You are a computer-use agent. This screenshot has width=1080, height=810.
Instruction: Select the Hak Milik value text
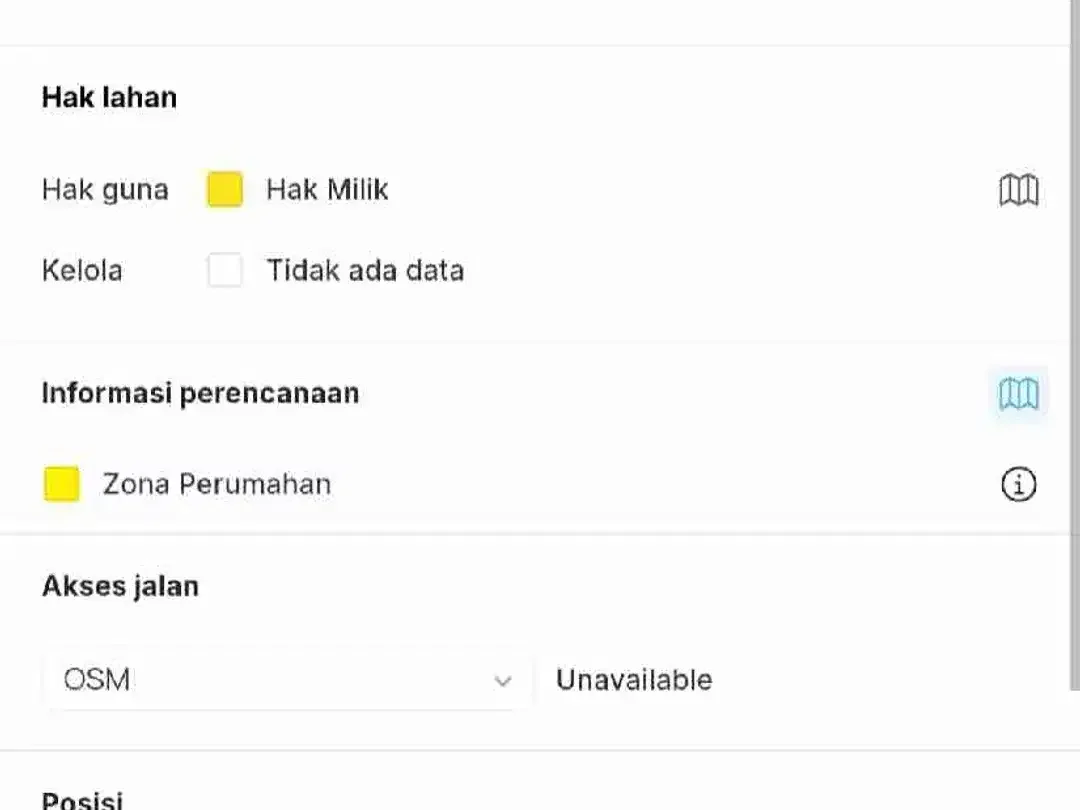tap(327, 189)
